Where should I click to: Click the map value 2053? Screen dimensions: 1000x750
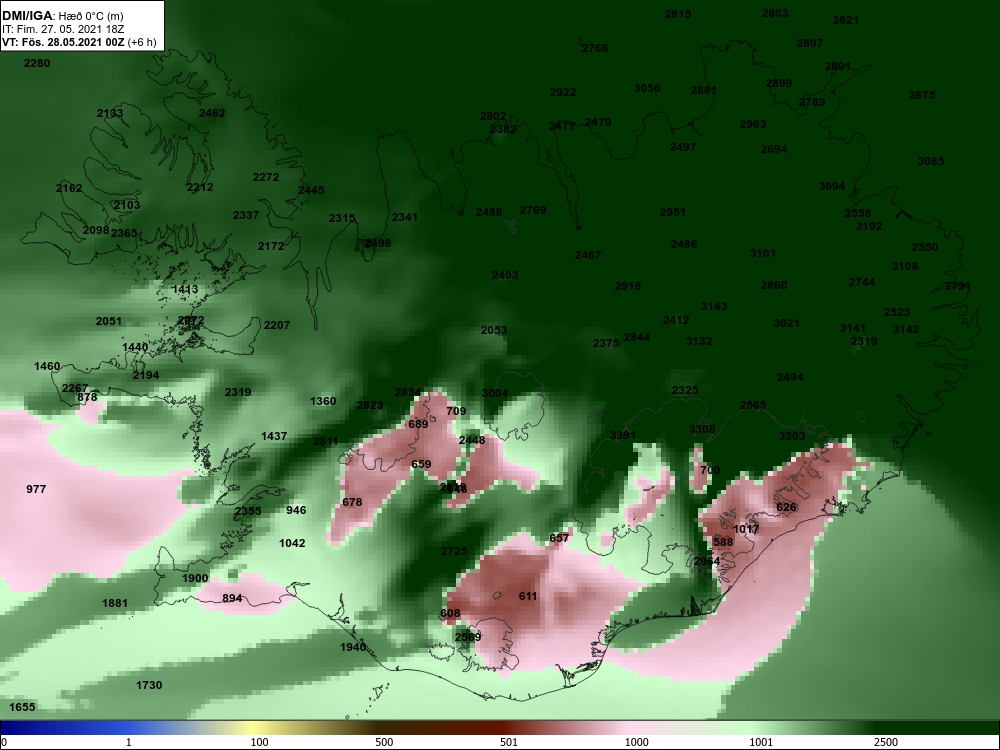[x=494, y=330]
